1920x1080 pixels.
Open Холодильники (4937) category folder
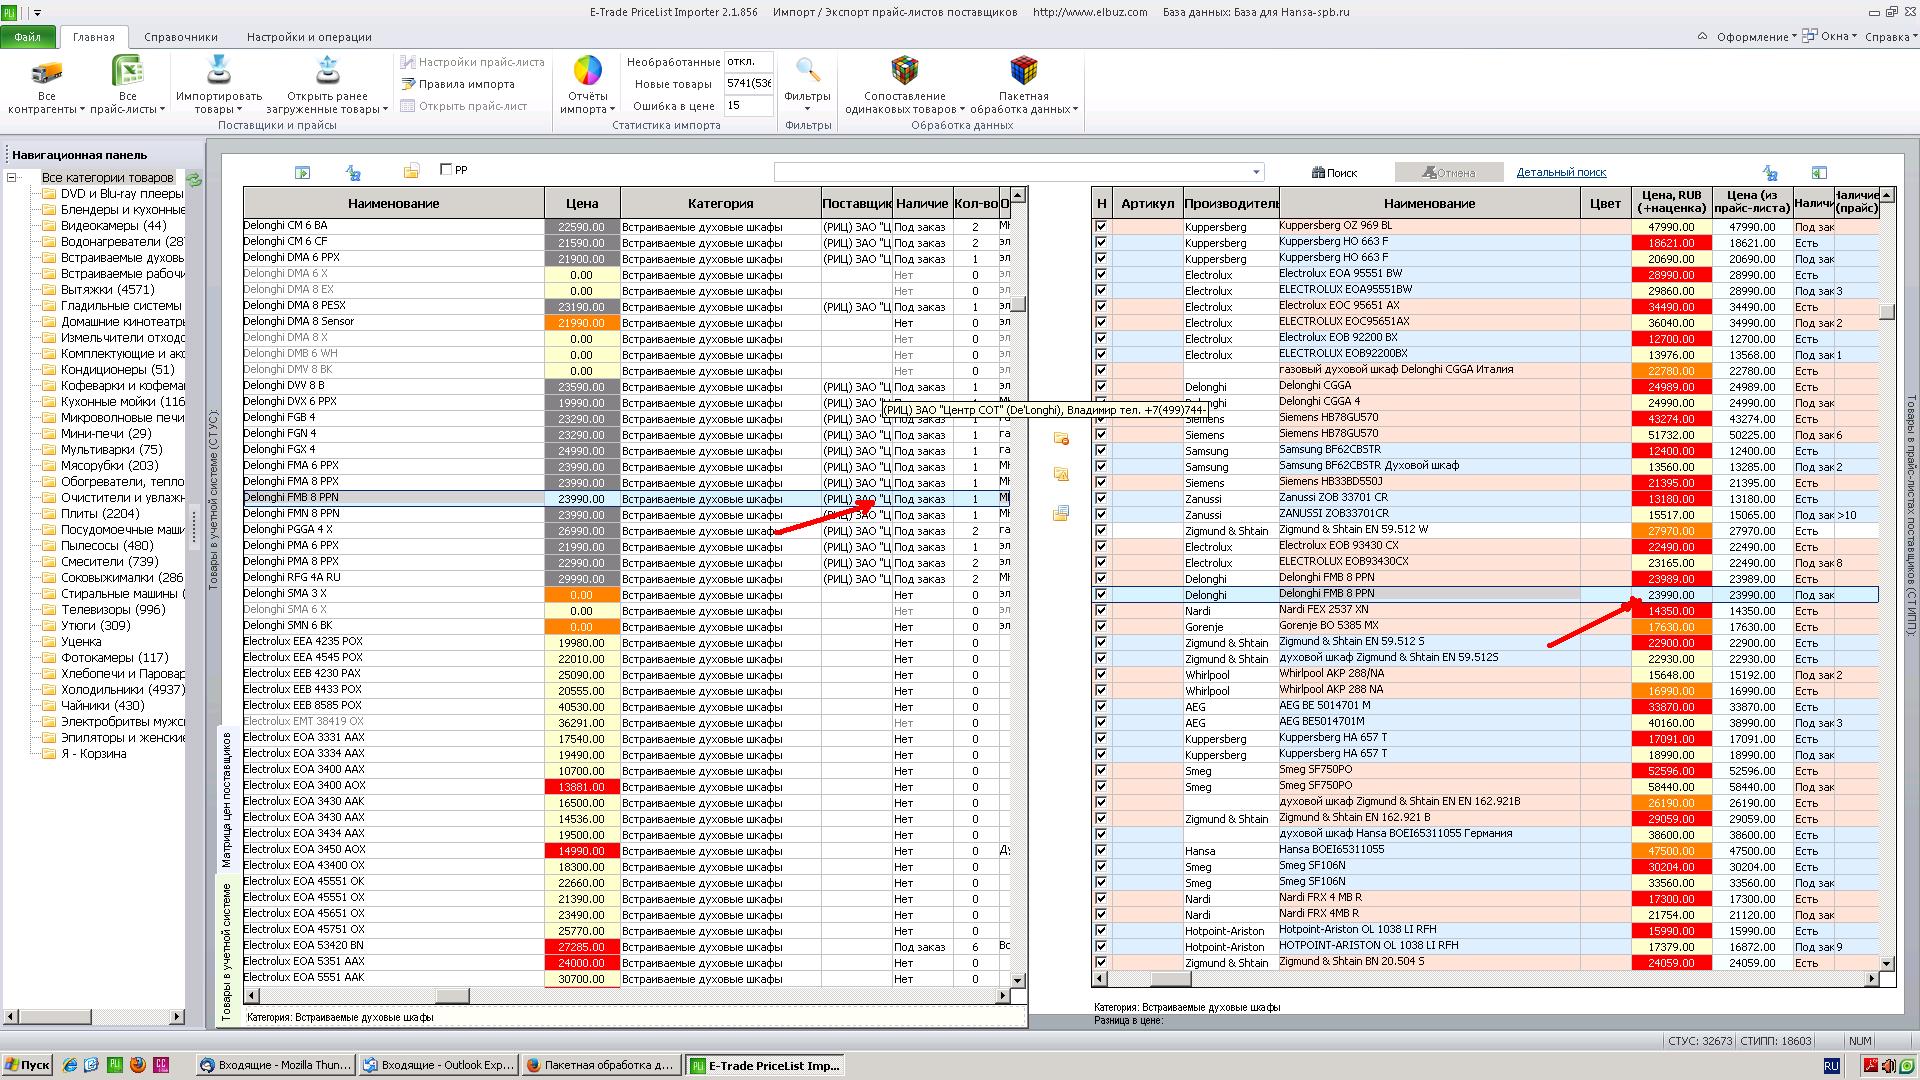[x=113, y=690]
